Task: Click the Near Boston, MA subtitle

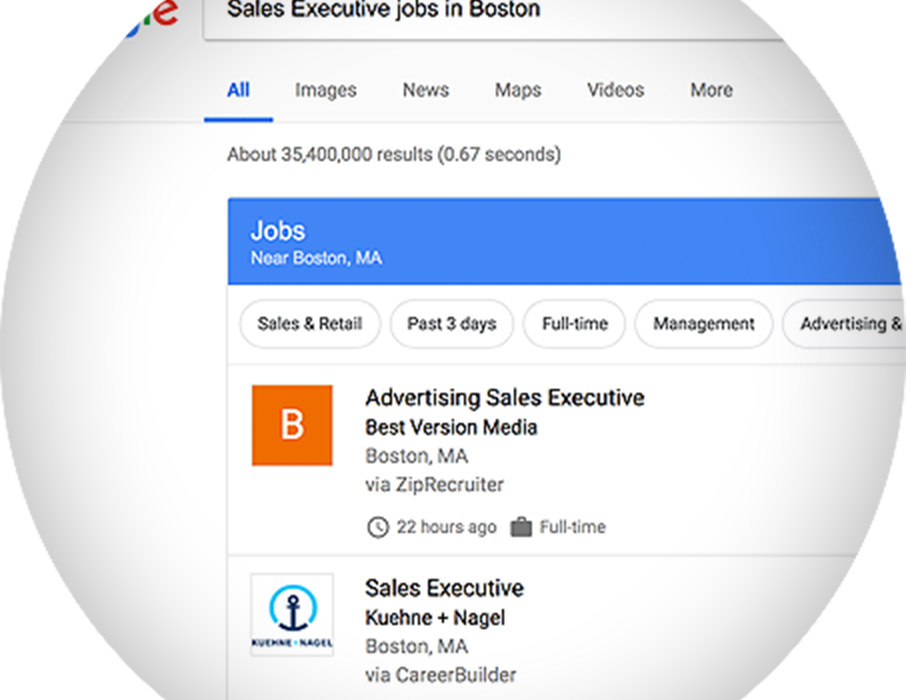Action: pos(316,258)
